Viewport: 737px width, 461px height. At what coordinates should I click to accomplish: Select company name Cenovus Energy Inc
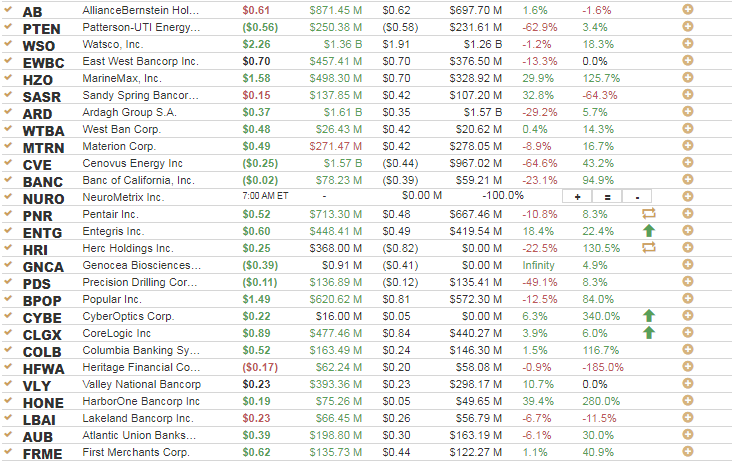click(x=133, y=163)
